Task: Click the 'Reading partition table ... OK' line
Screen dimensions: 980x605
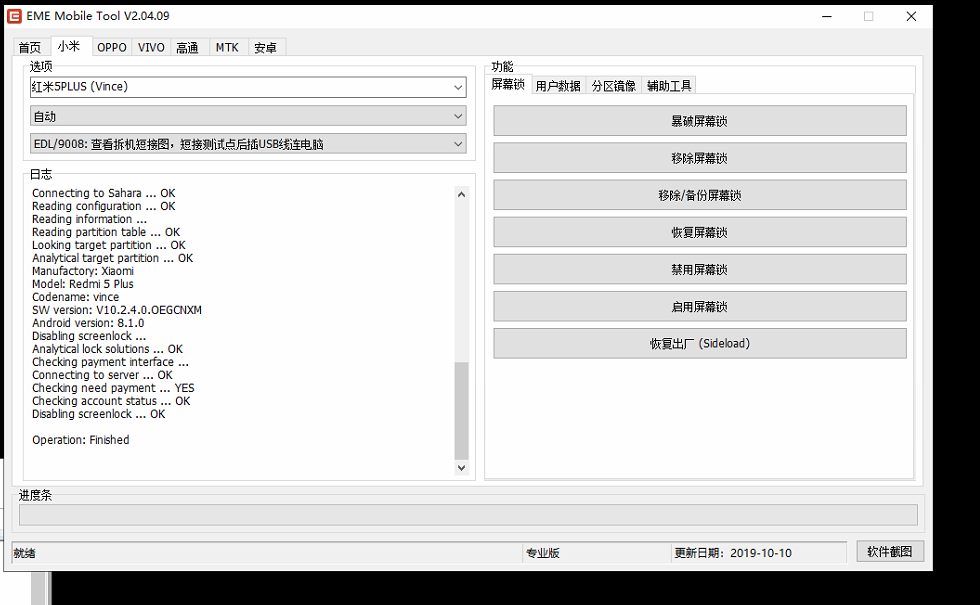Action: click(106, 232)
